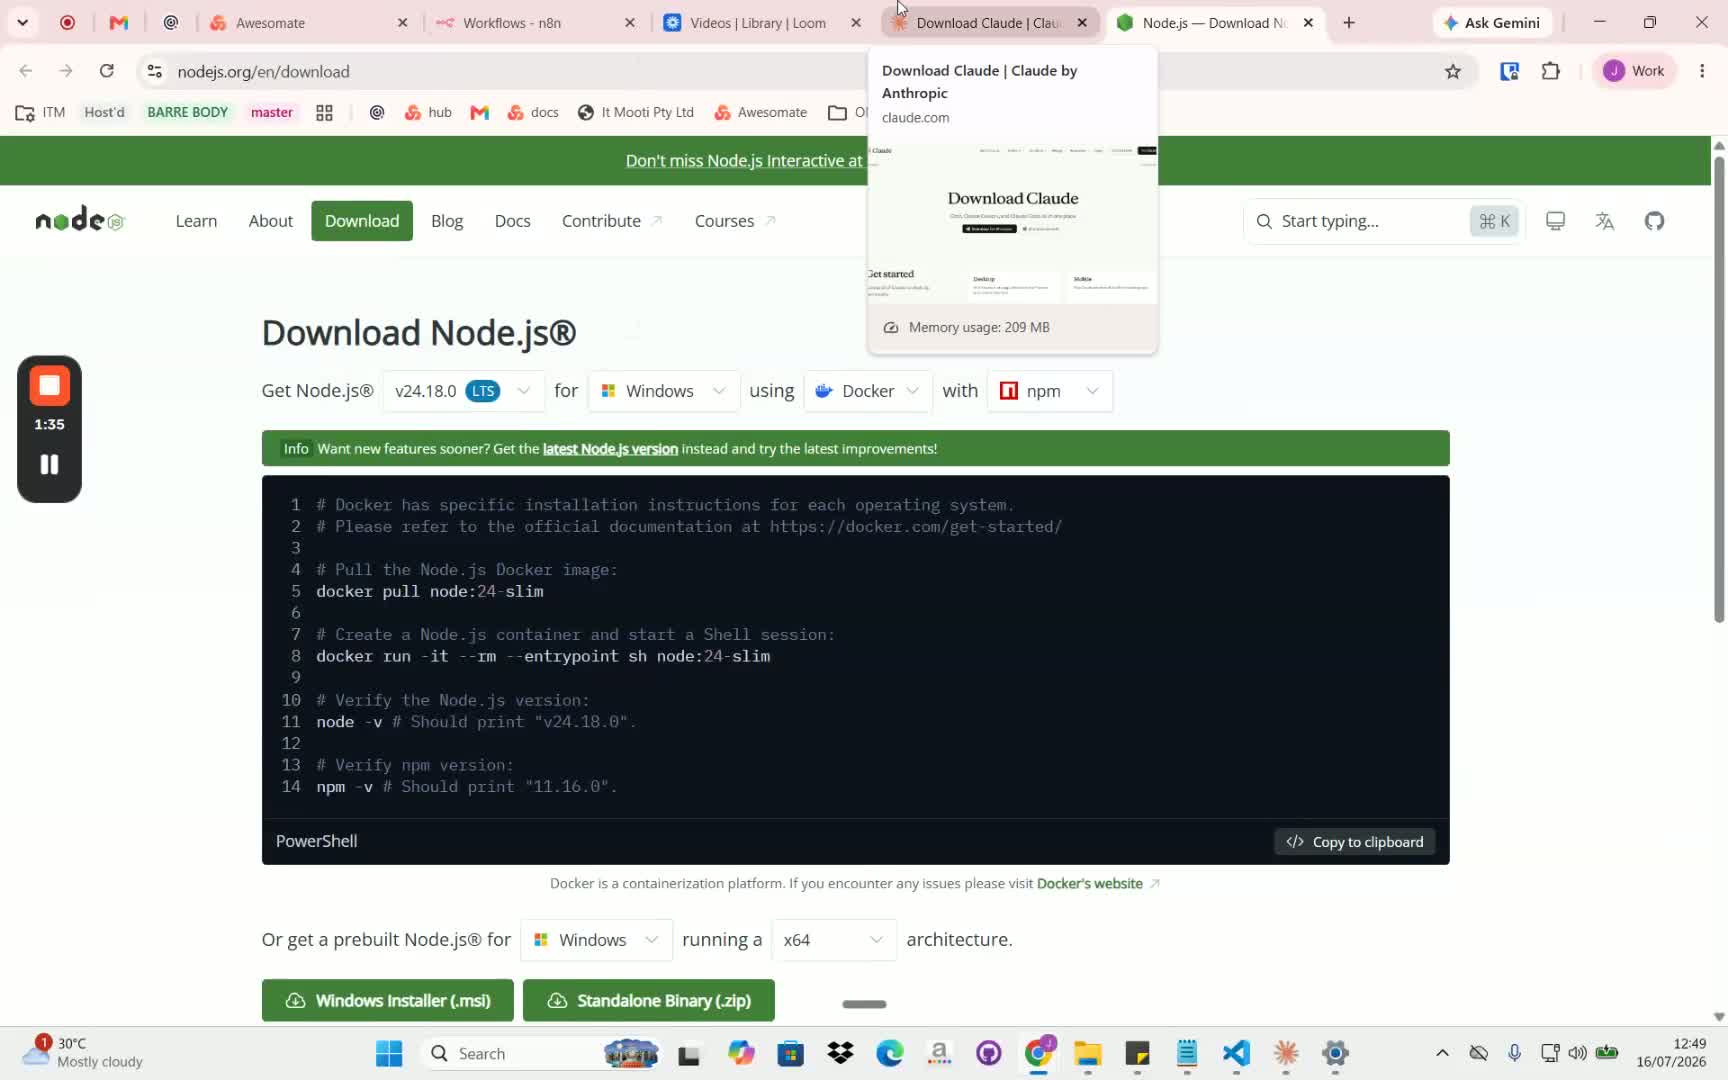Open Microsoft Edge from the taskbar
Screen dimensions: 1728x1080
coord(890,1053)
